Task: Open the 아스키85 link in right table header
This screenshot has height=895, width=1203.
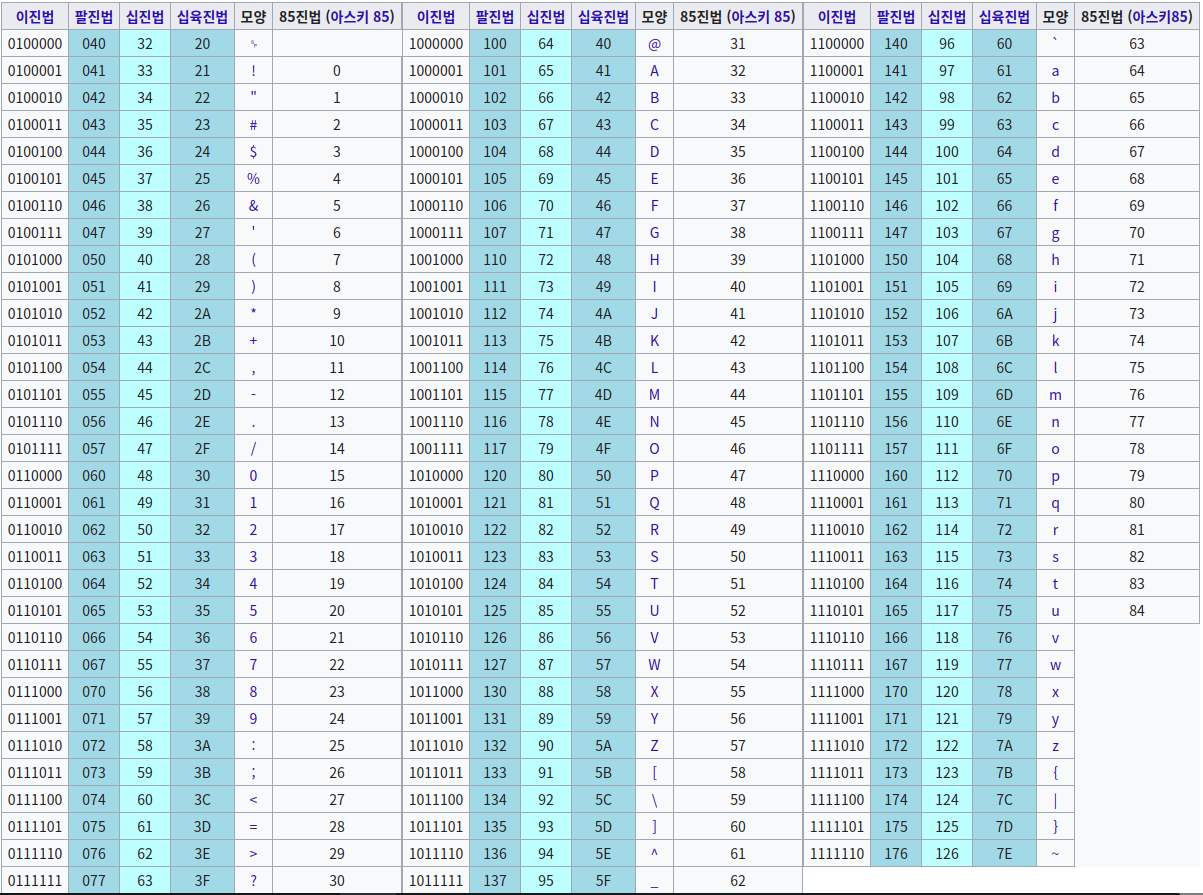Action: point(1162,17)
